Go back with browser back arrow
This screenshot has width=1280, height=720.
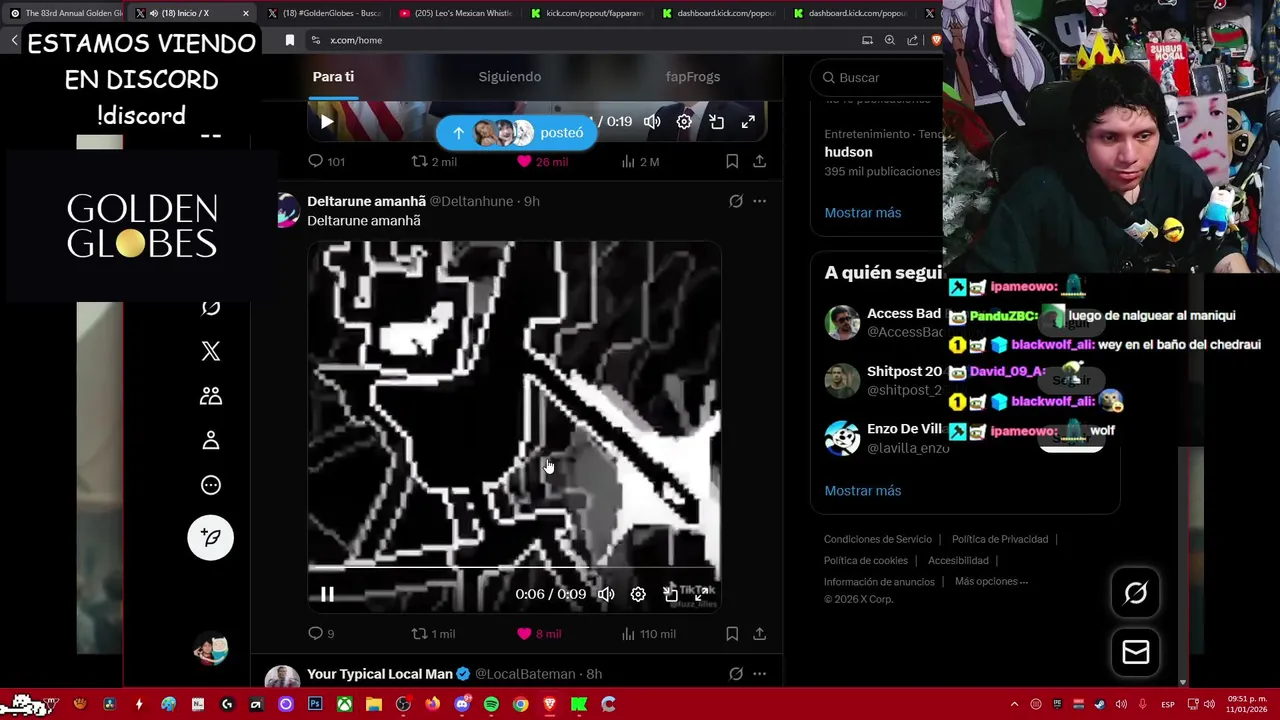(14, 40)
